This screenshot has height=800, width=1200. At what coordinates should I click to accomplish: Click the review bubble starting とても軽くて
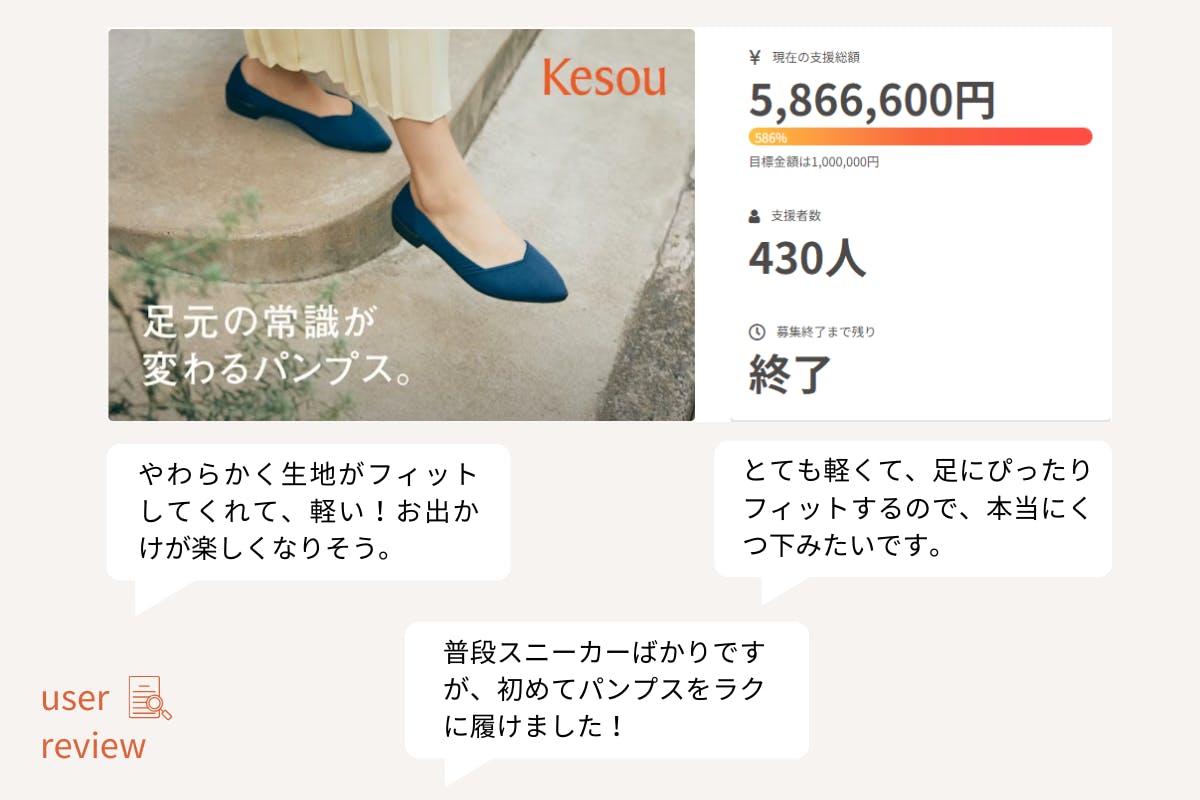point(912,508)
